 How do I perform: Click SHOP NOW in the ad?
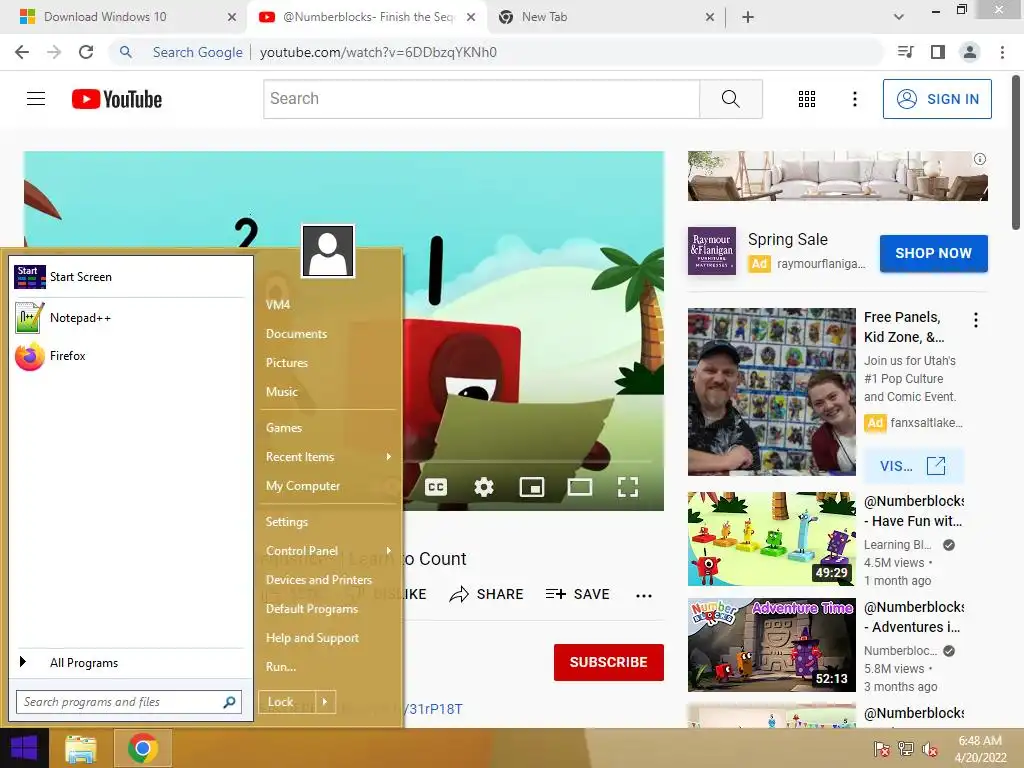933,253
